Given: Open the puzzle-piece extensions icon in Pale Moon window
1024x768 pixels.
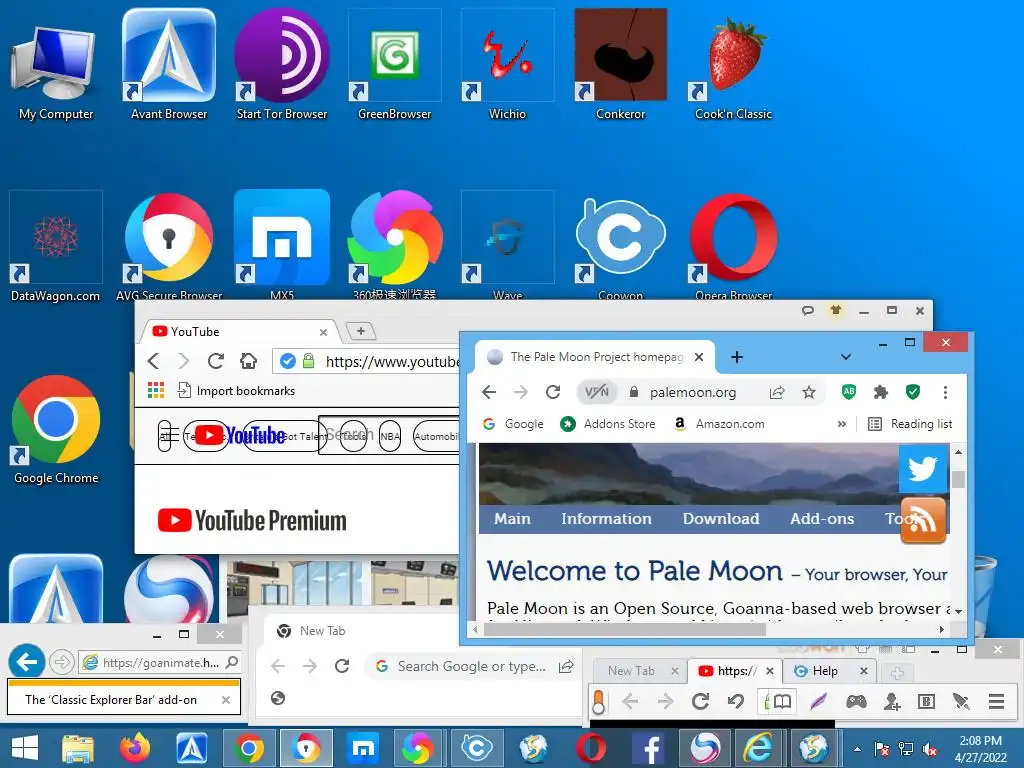Looking at the screenshot, I should 881,392.
